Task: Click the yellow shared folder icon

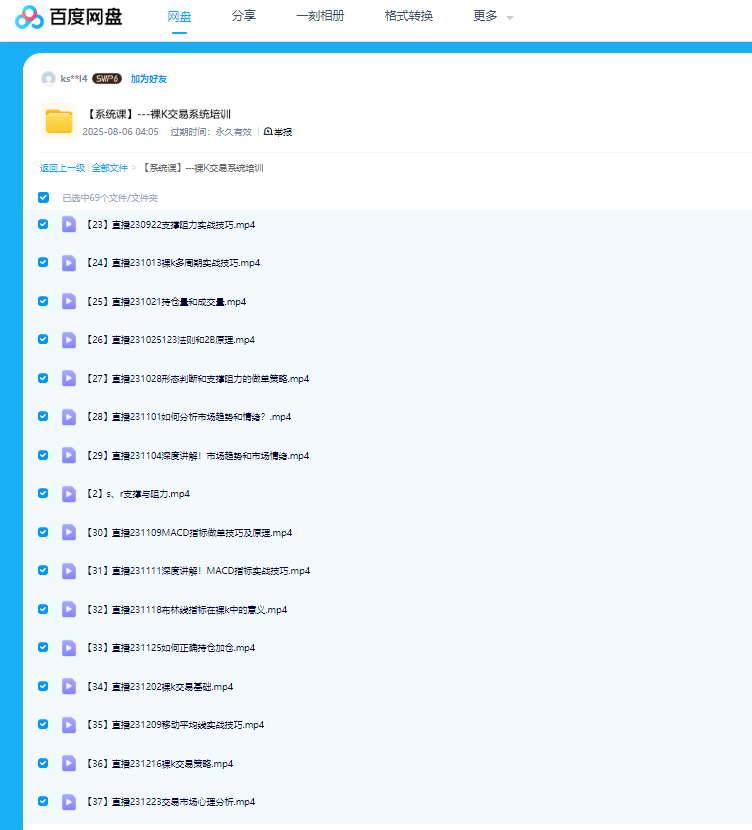Action: click(59, 121)
